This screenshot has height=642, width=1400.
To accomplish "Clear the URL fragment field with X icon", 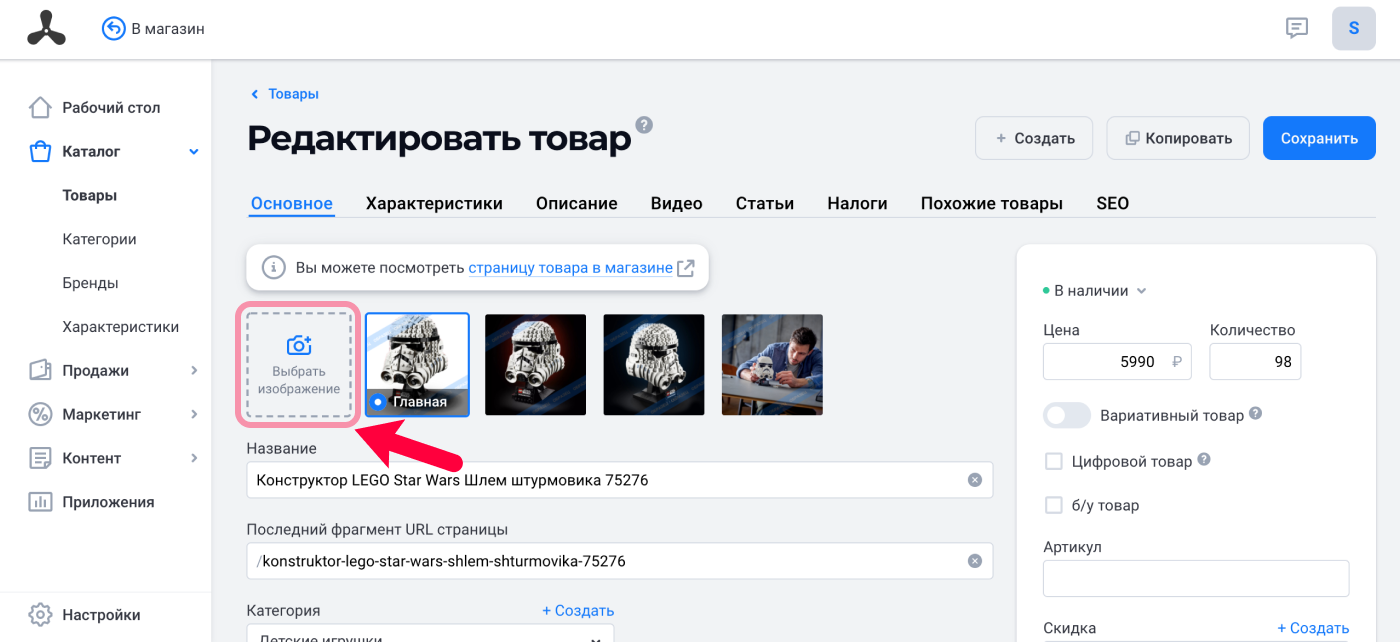I will point(975,561).
